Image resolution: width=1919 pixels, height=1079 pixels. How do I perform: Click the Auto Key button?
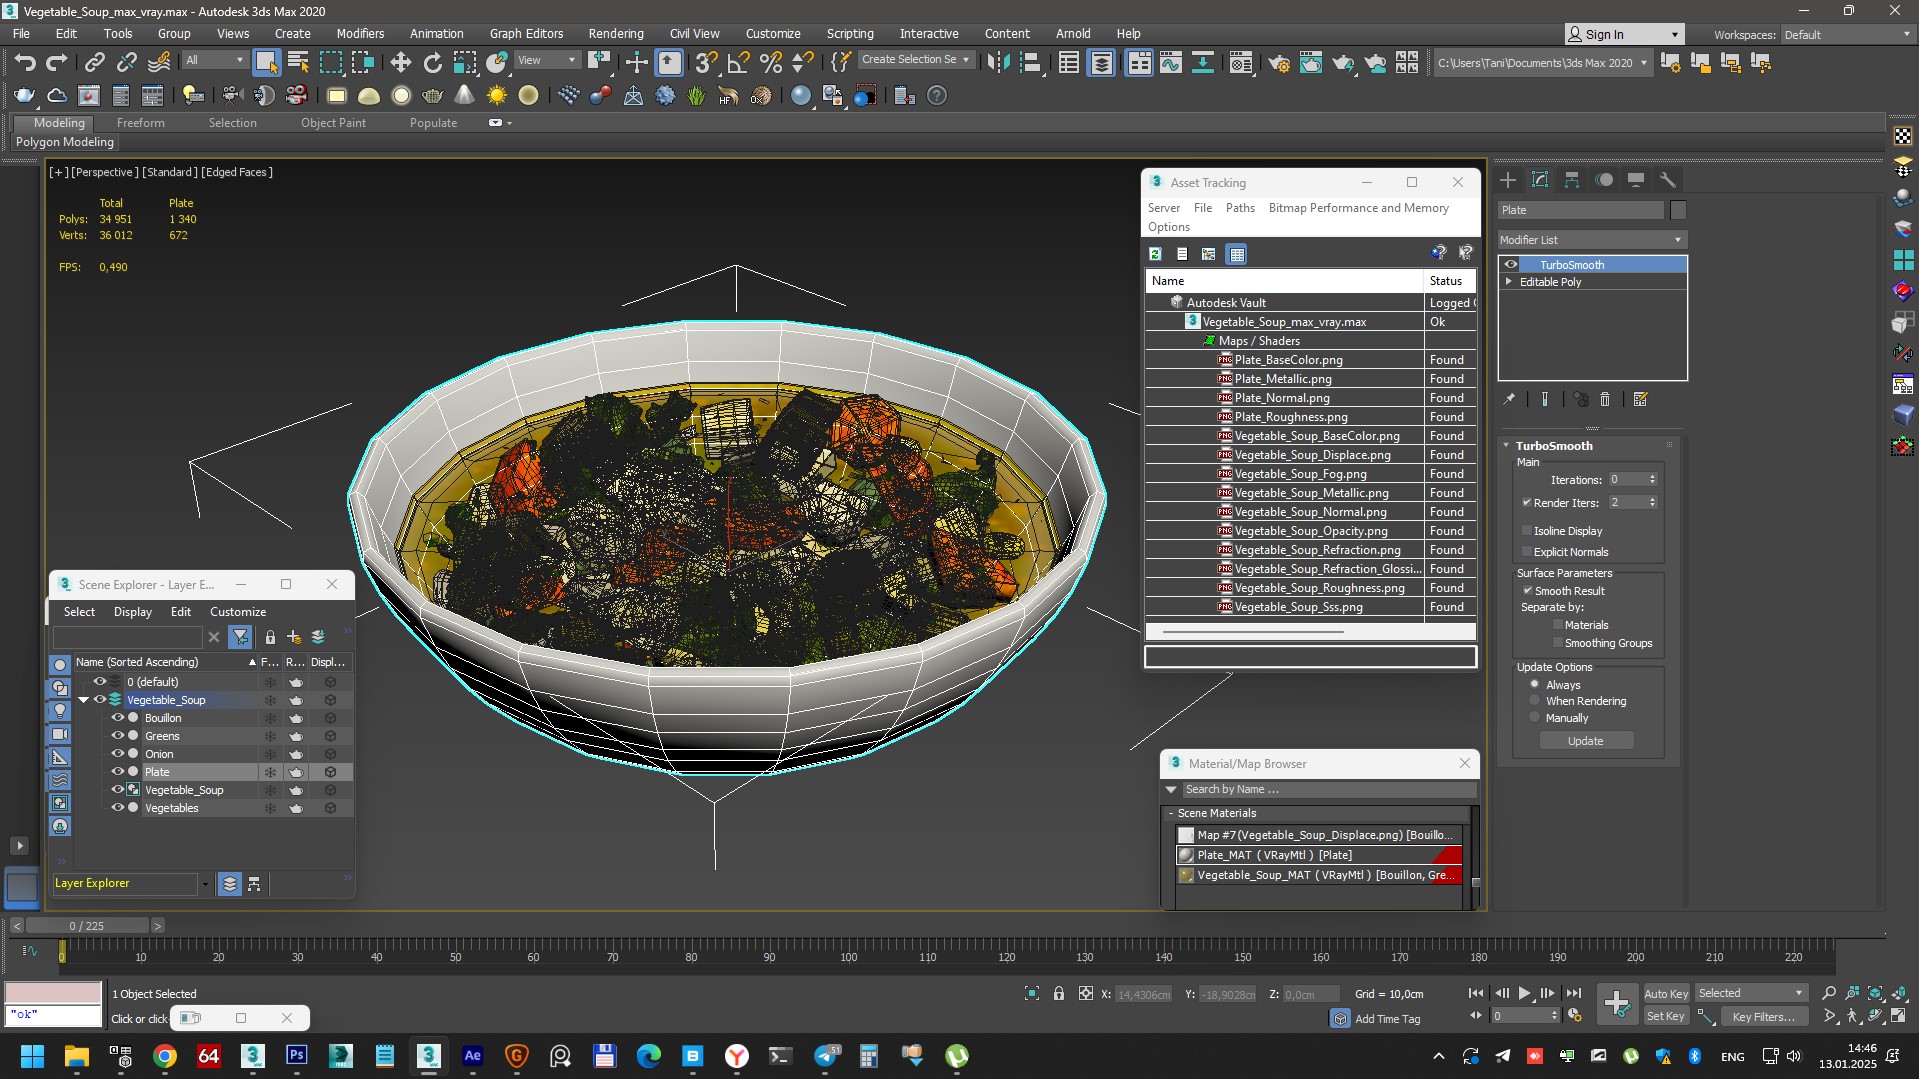click(1666, 994)
